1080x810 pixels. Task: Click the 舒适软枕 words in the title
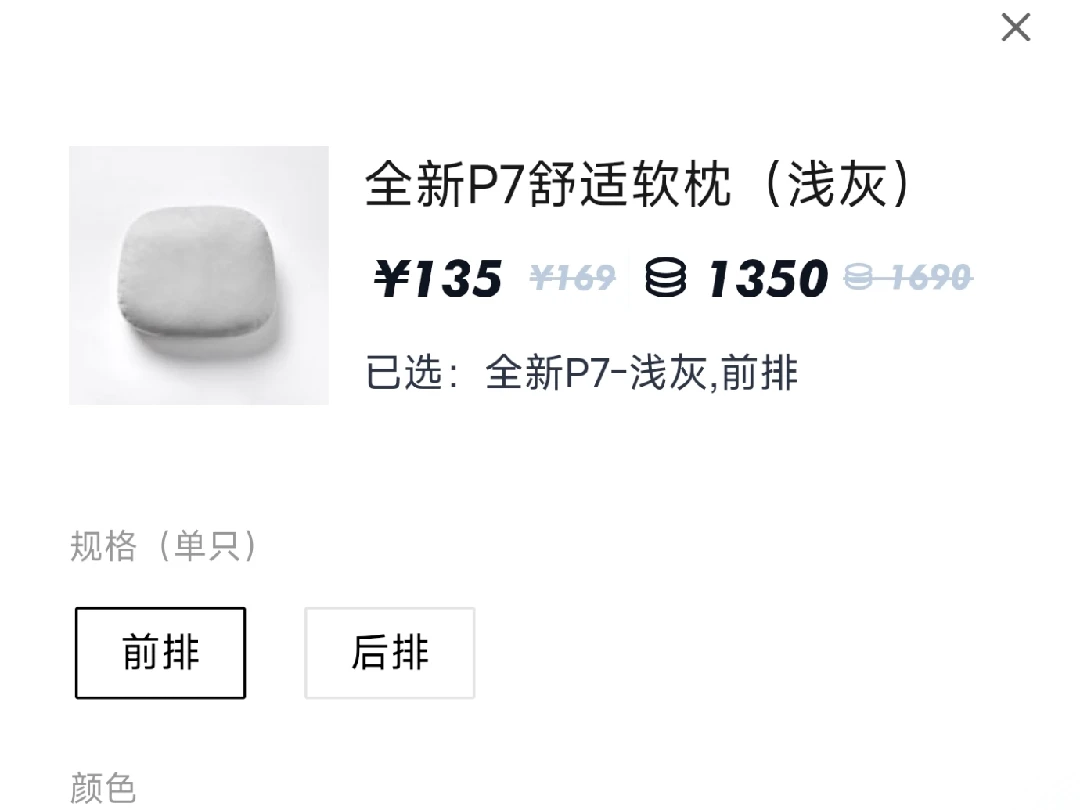point(630,185)
